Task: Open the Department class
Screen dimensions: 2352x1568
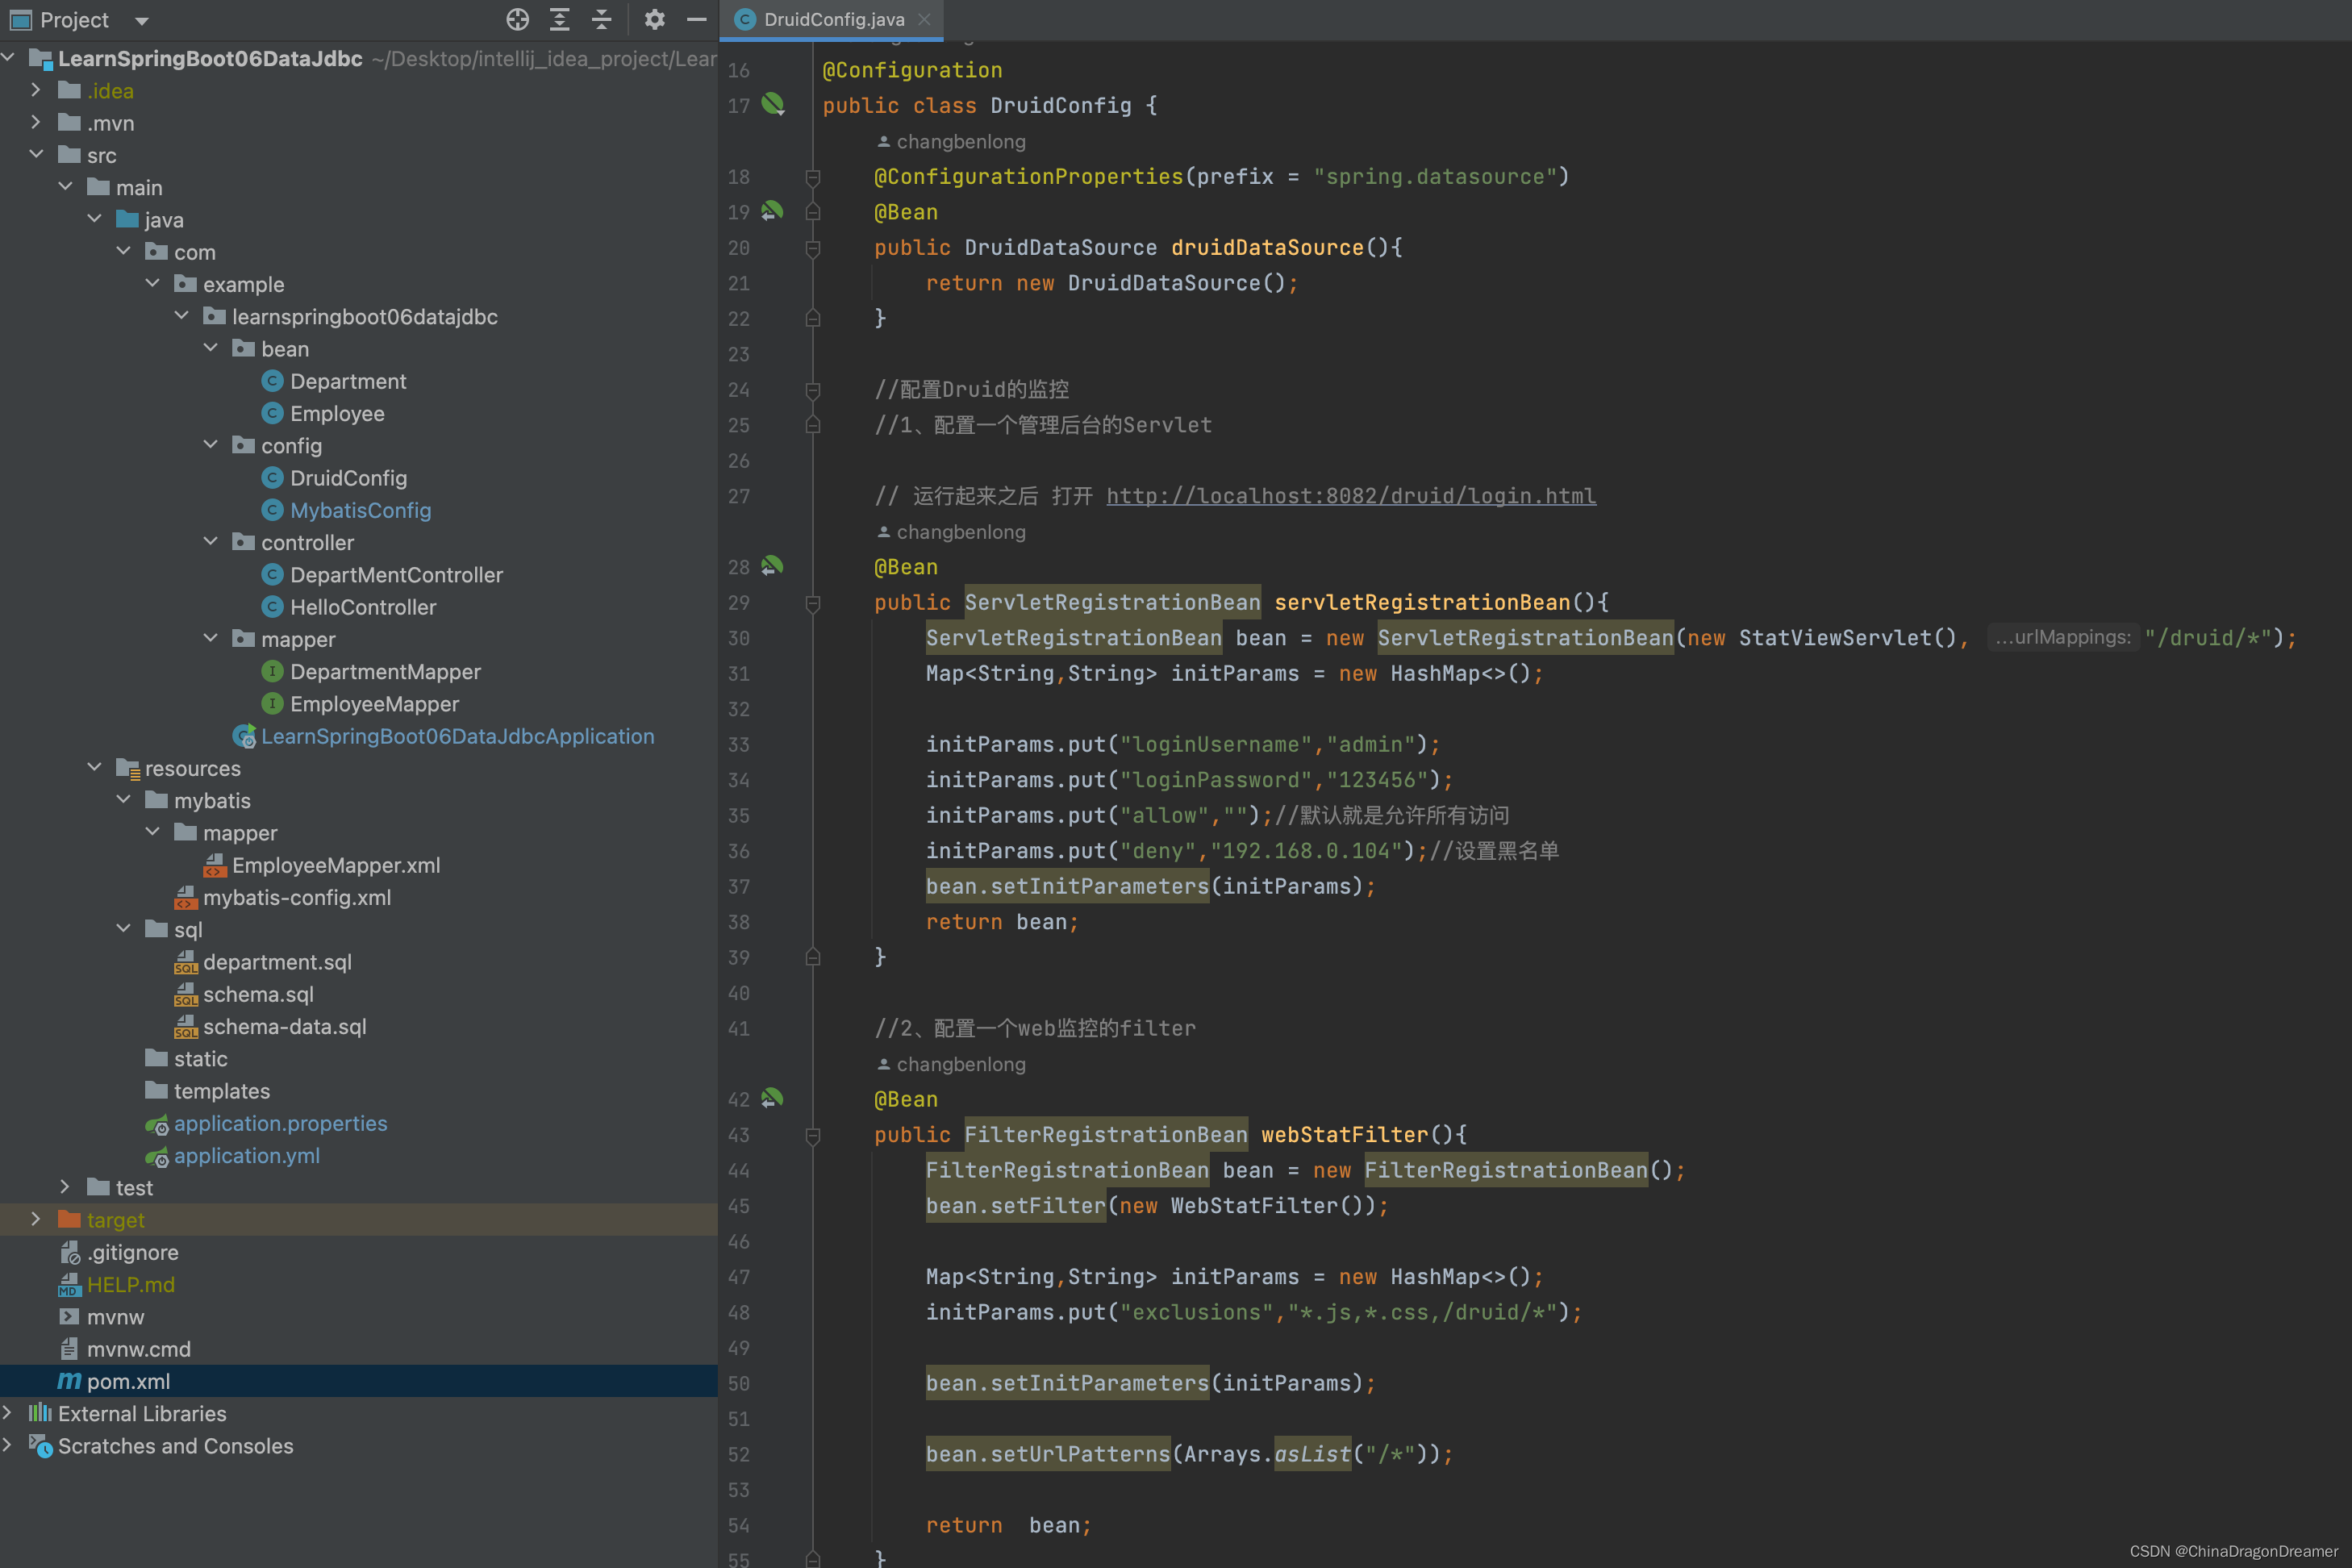Action: 347,381
